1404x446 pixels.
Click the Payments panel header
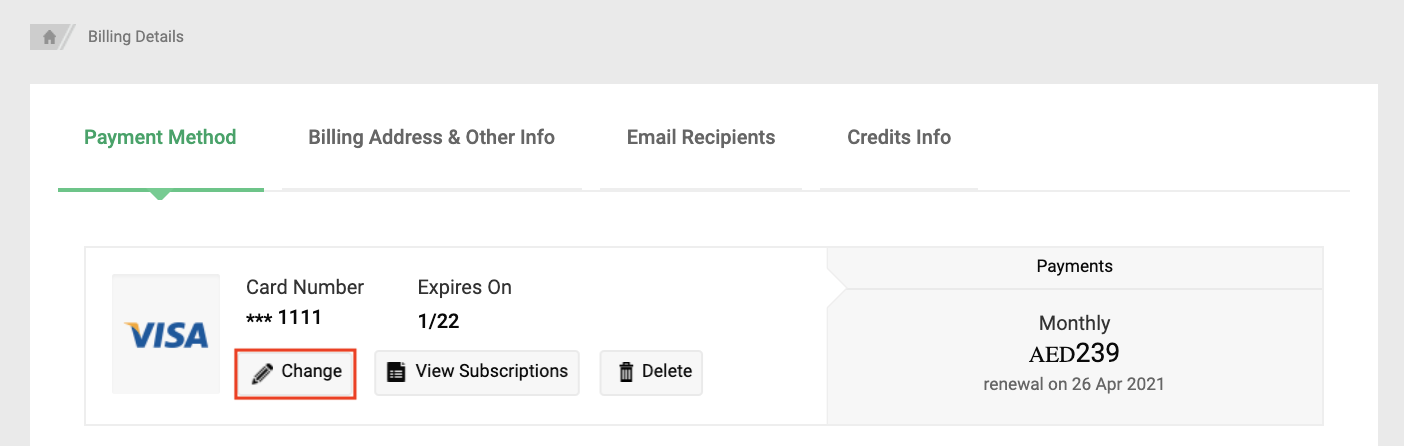pyautogui.click(x=1074, y=267)
